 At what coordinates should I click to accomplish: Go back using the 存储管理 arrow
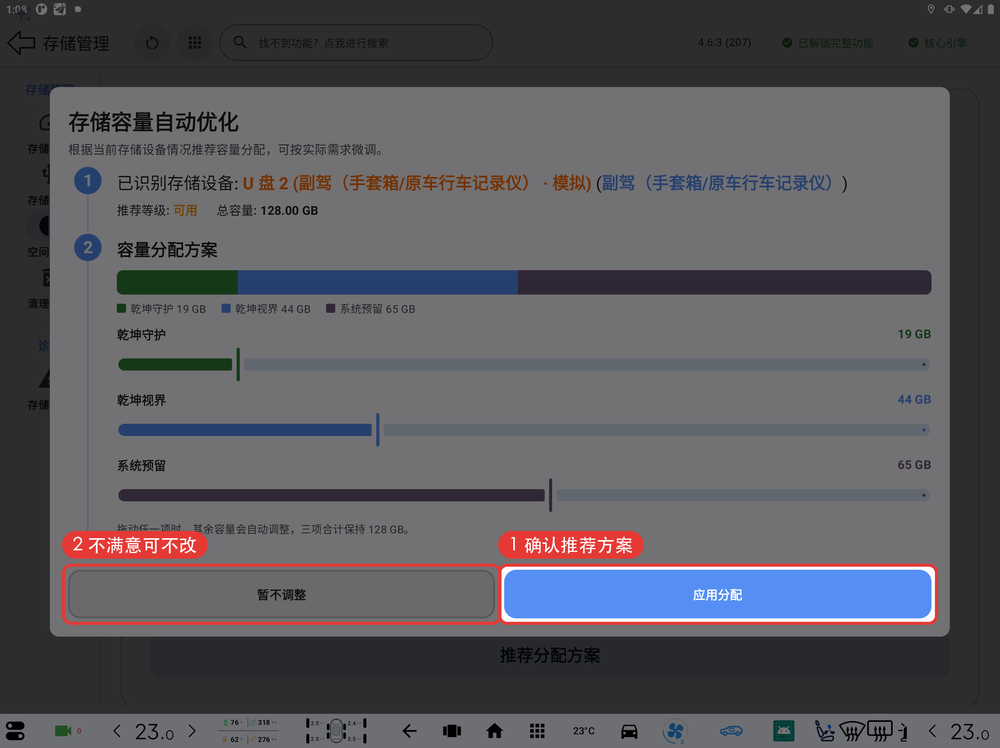pyautogui.click(x=21, y=43)
